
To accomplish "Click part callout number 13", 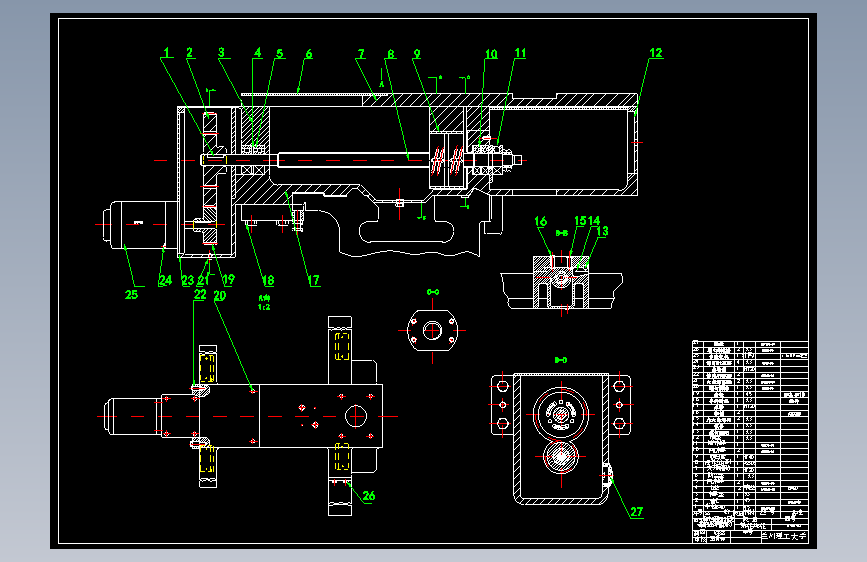I will (603, 231).
